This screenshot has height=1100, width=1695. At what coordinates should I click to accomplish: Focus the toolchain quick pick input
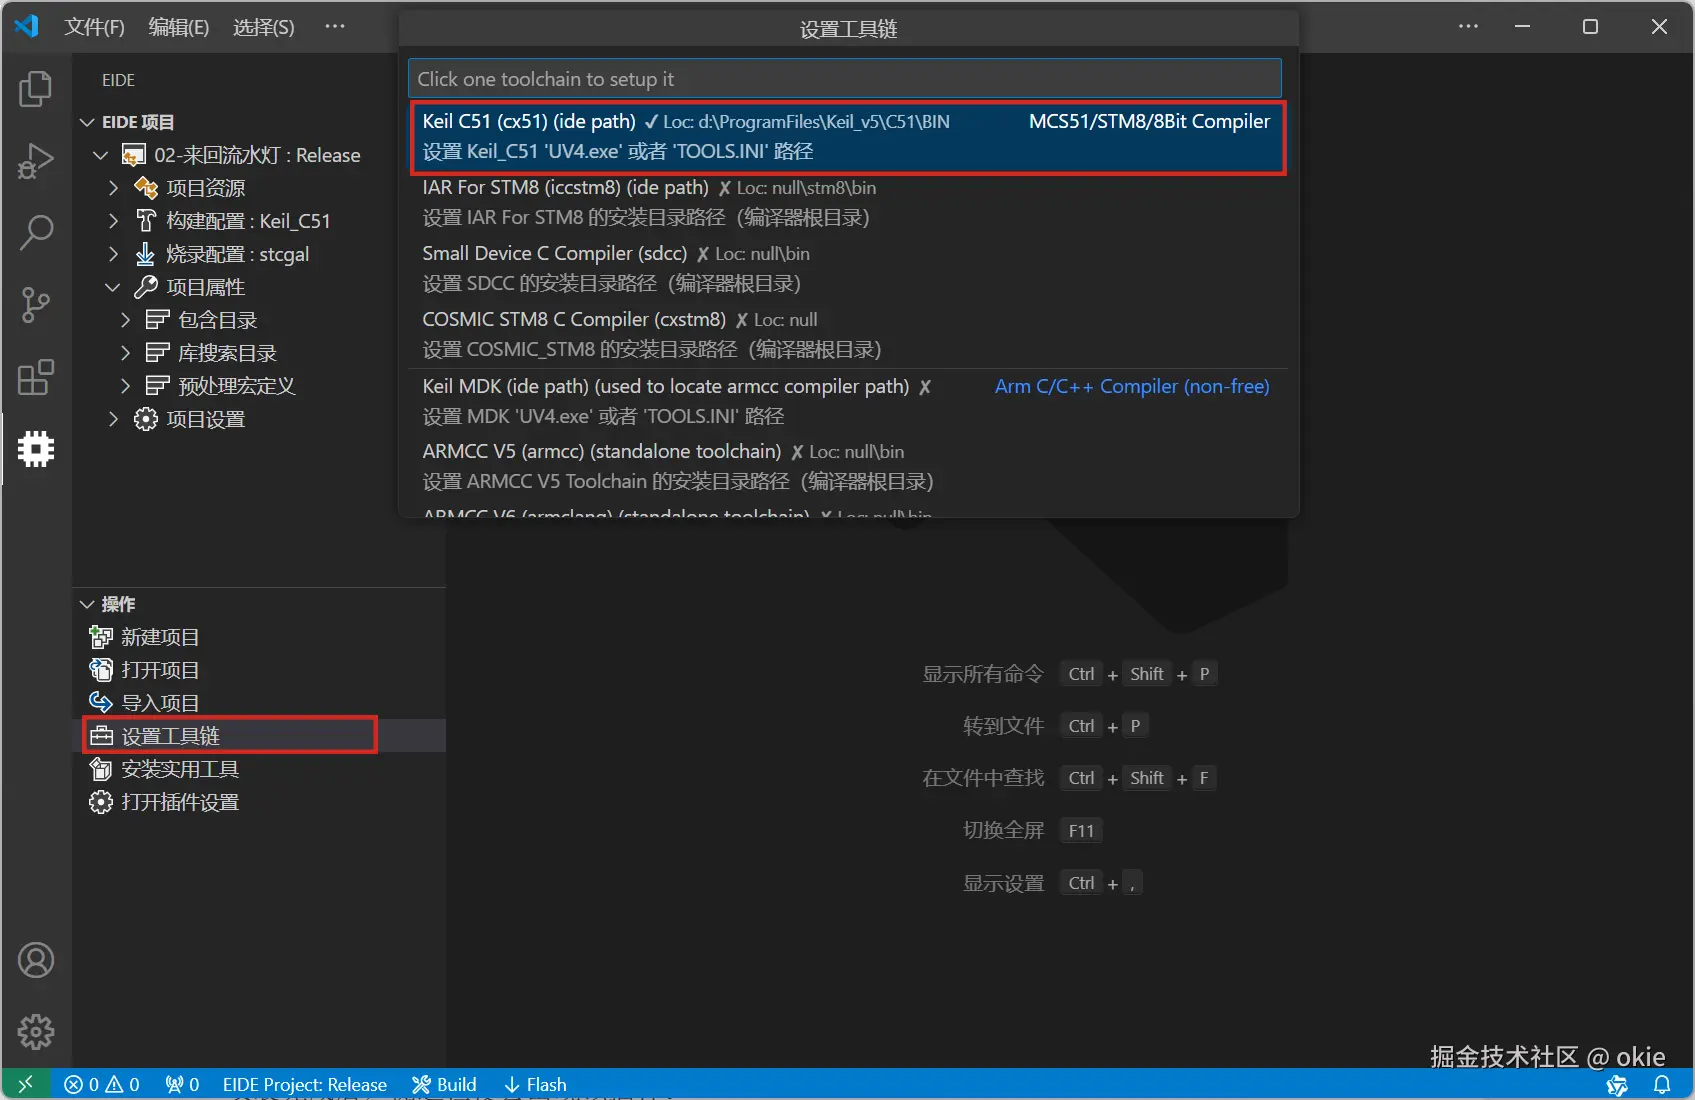click(845, 79)
